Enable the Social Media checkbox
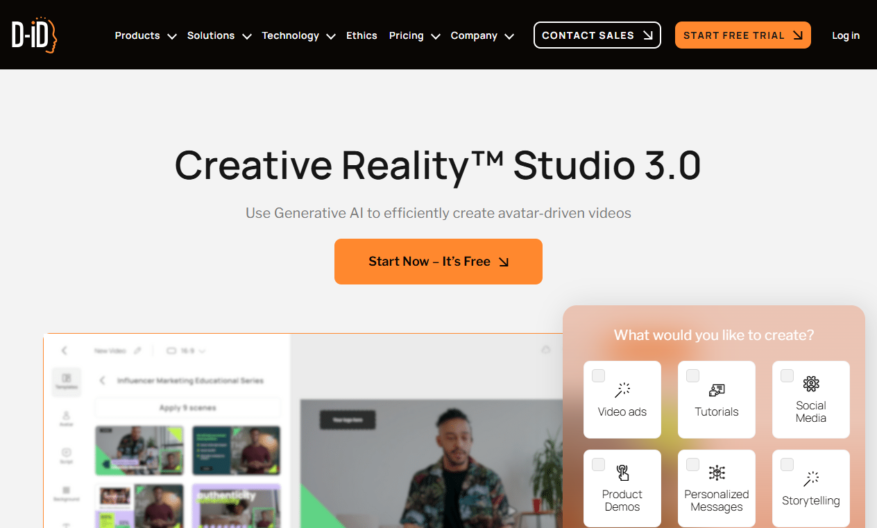The height and width of the screenshot is (528, 877). tap(787, 375)
